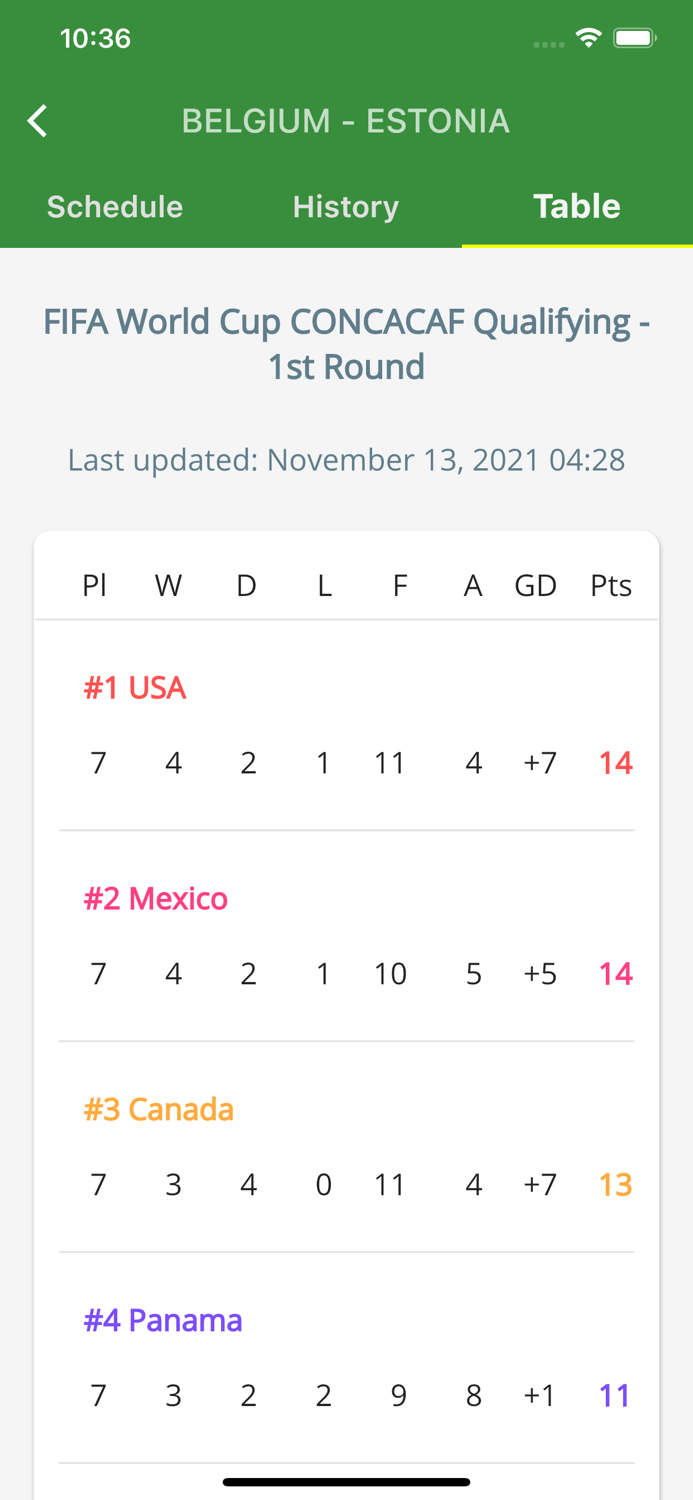Select the #1 USA team entry
This screenshot has height=1500, width=693.
[x=134, y=688]
